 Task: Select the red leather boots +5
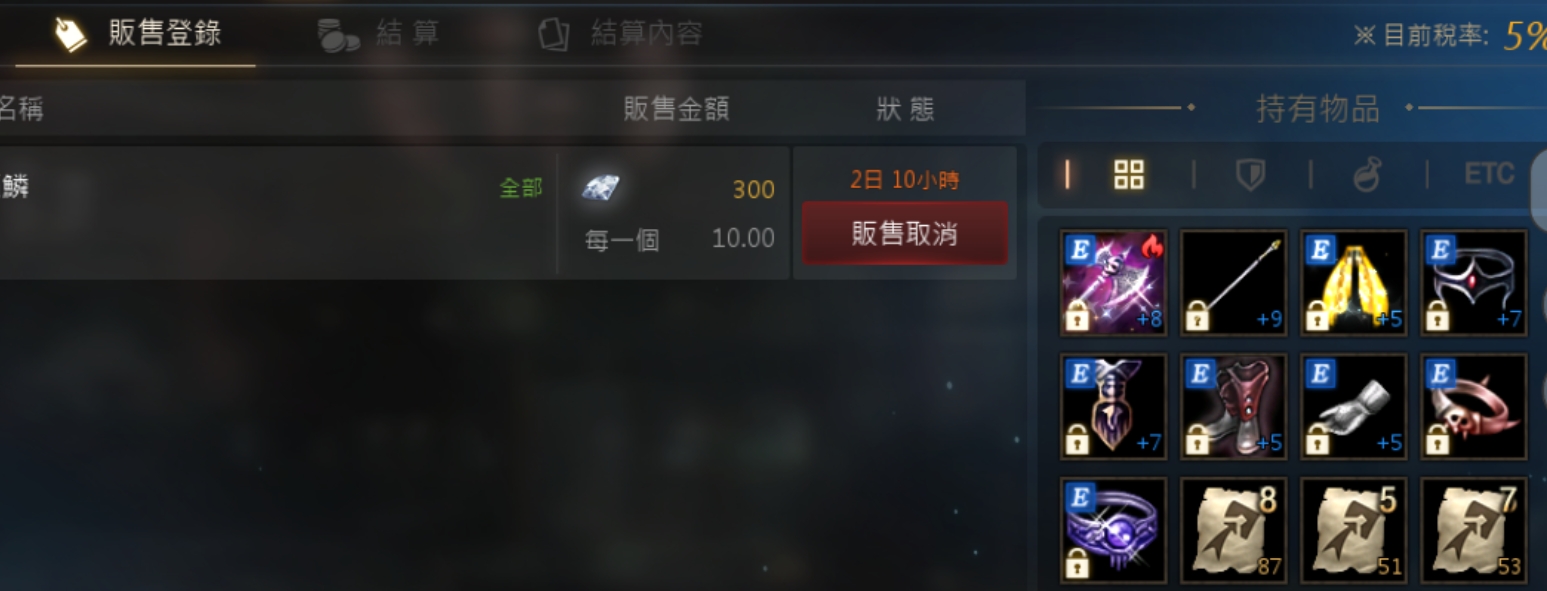click(x=1233, y=406)
